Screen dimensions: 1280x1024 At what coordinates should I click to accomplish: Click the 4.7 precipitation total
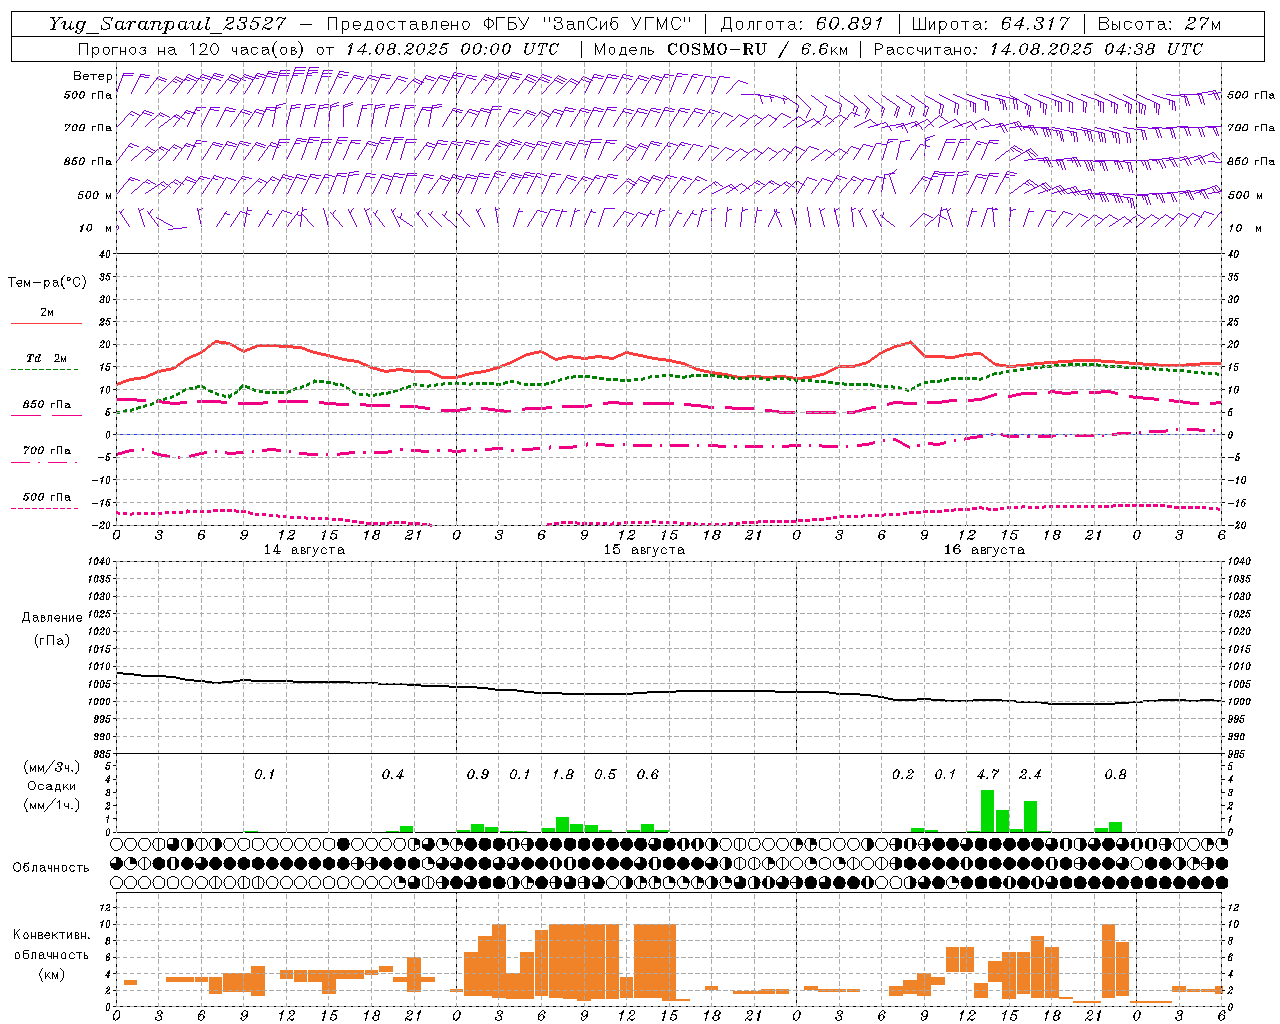[x=988, y=774]
